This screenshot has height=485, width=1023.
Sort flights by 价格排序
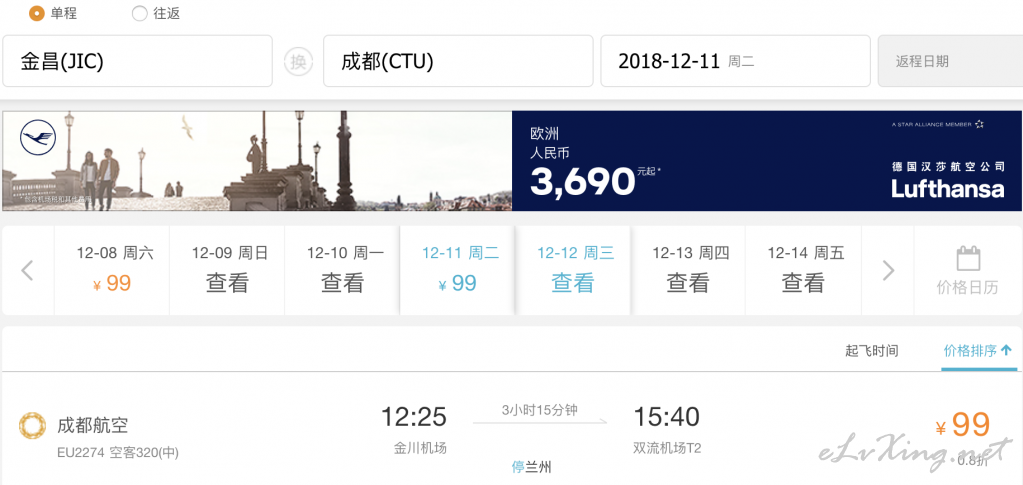click(977, 351)
